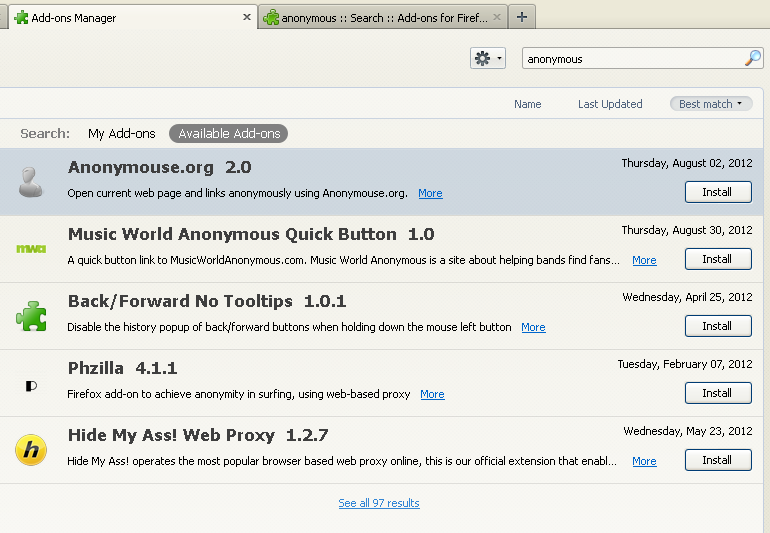Screen dimensions: 770x533
Task: Click the Anonymouse.org add-on icon
Action: [31, 182]
